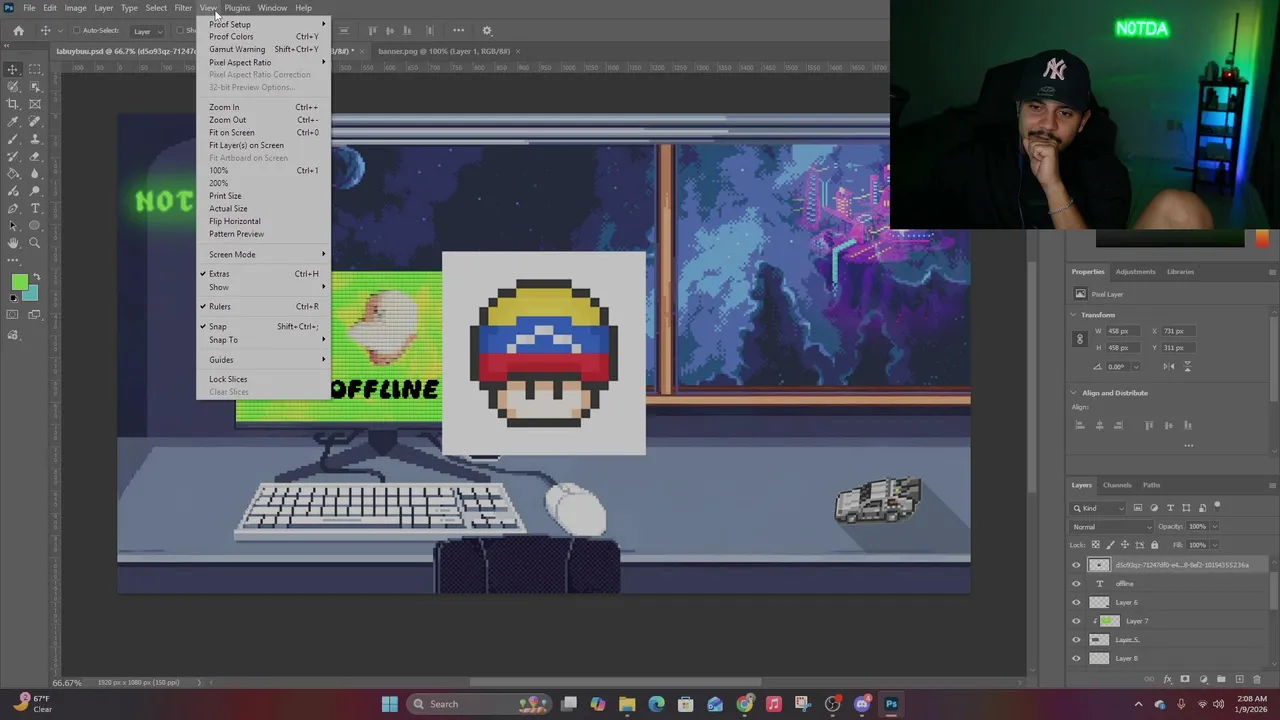Open the layer Kind filter dropdown
The width and height of the screenshot is (1280, 720).
(1098, 508)
